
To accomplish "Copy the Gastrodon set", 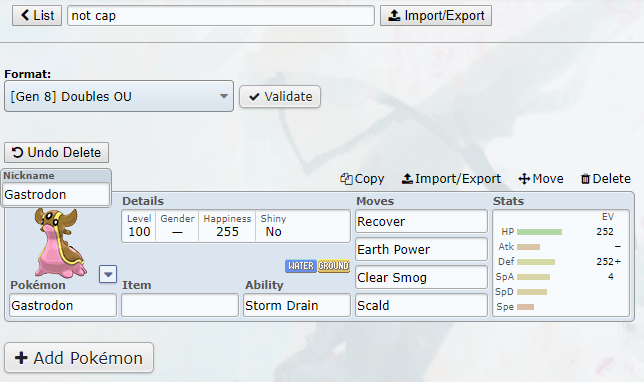I will pos(362,179).
